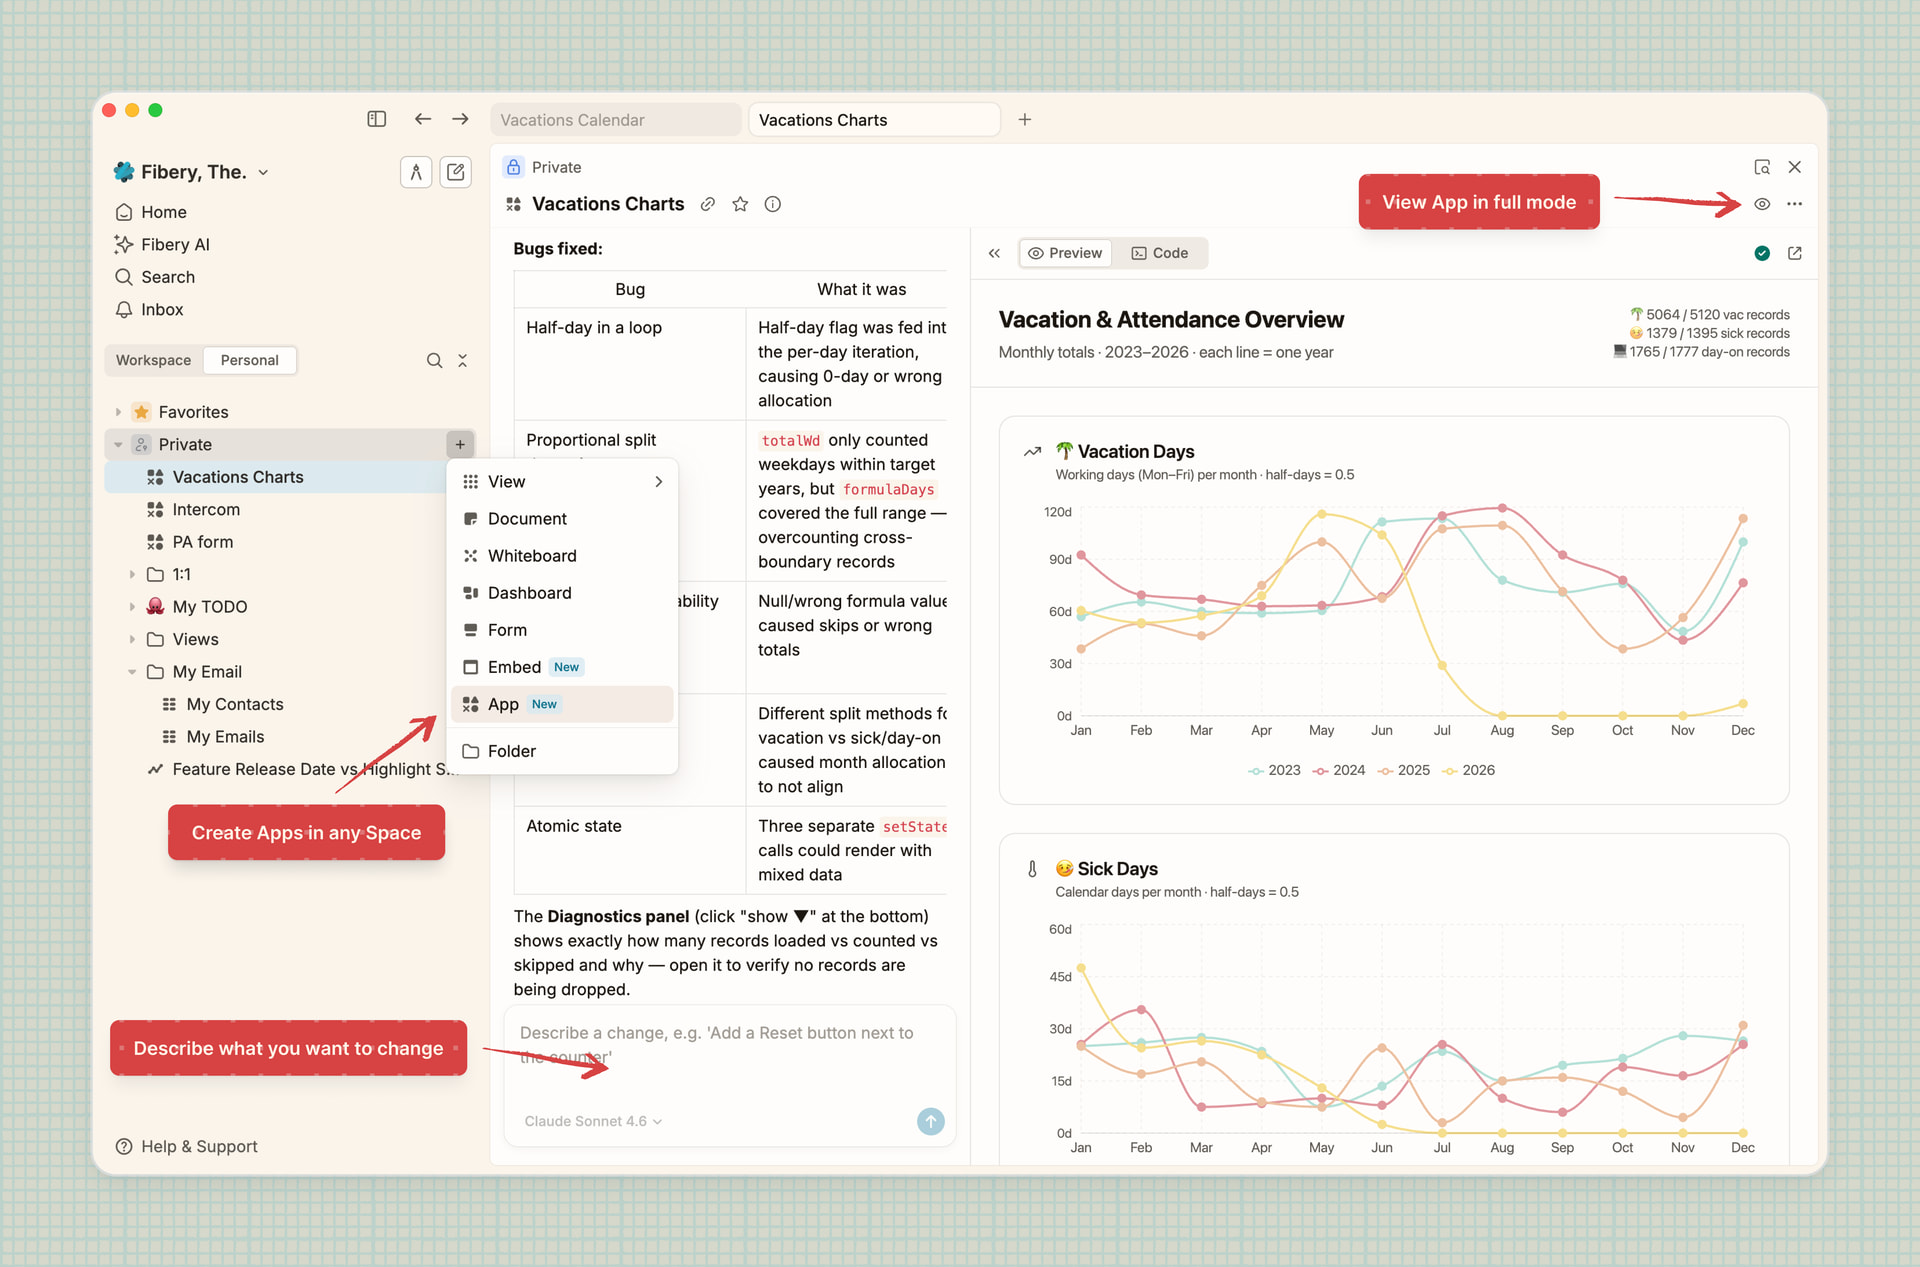Switch to Code mode
The image size is (1920, 1267).
click(x=1160, y=253)
